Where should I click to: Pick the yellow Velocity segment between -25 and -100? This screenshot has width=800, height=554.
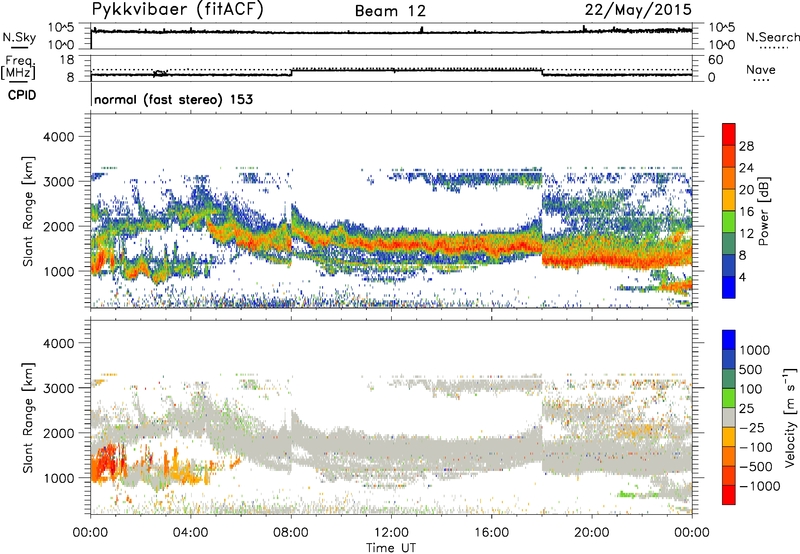pyautogui.click(x=729, y=437)
